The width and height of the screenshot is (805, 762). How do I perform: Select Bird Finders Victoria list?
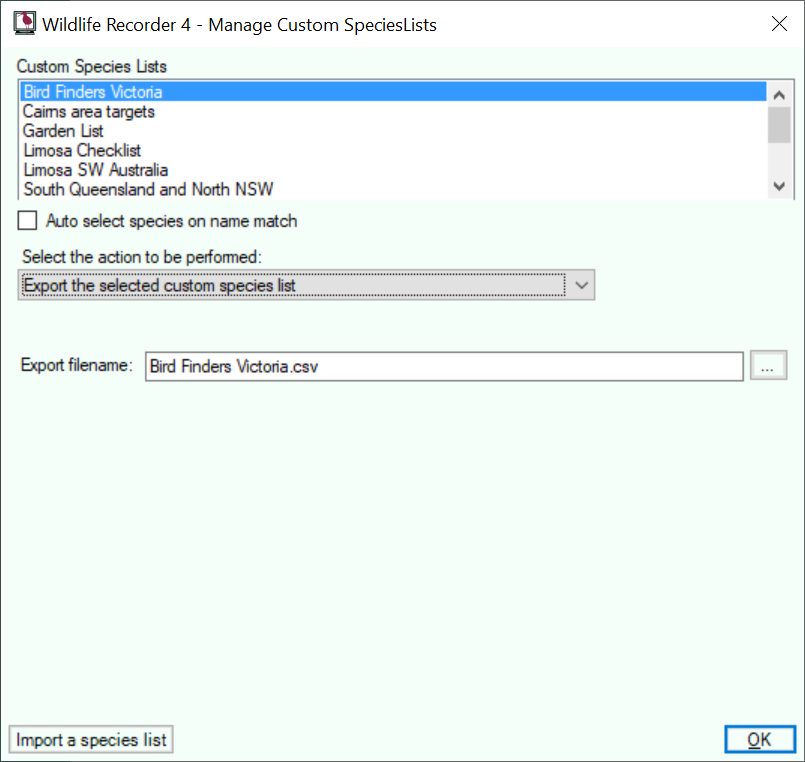(x=393, y=92)
